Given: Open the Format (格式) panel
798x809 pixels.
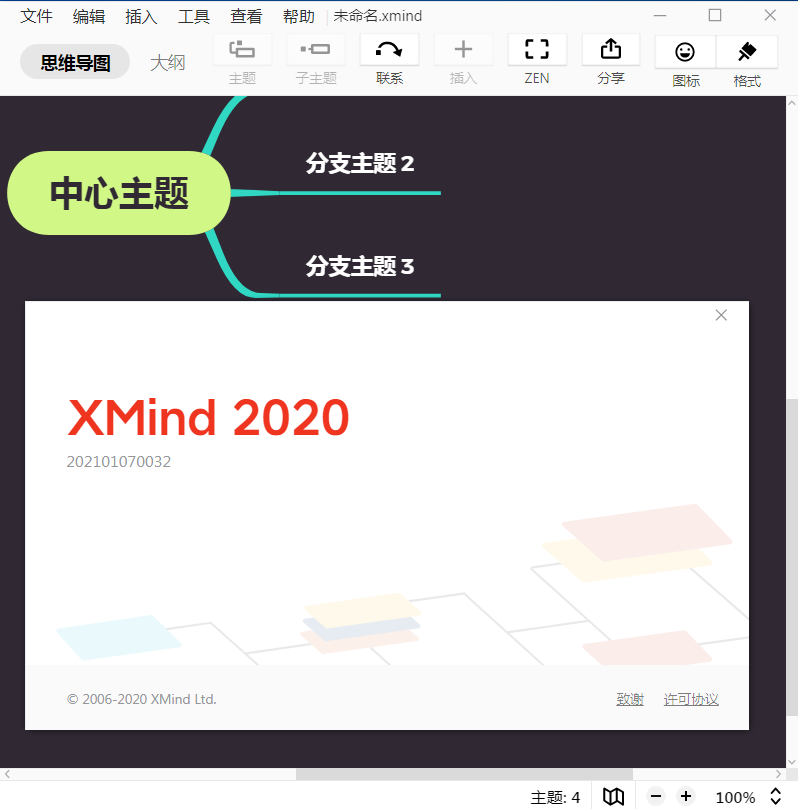Looking at the screenshot, I should coord(747,52).
